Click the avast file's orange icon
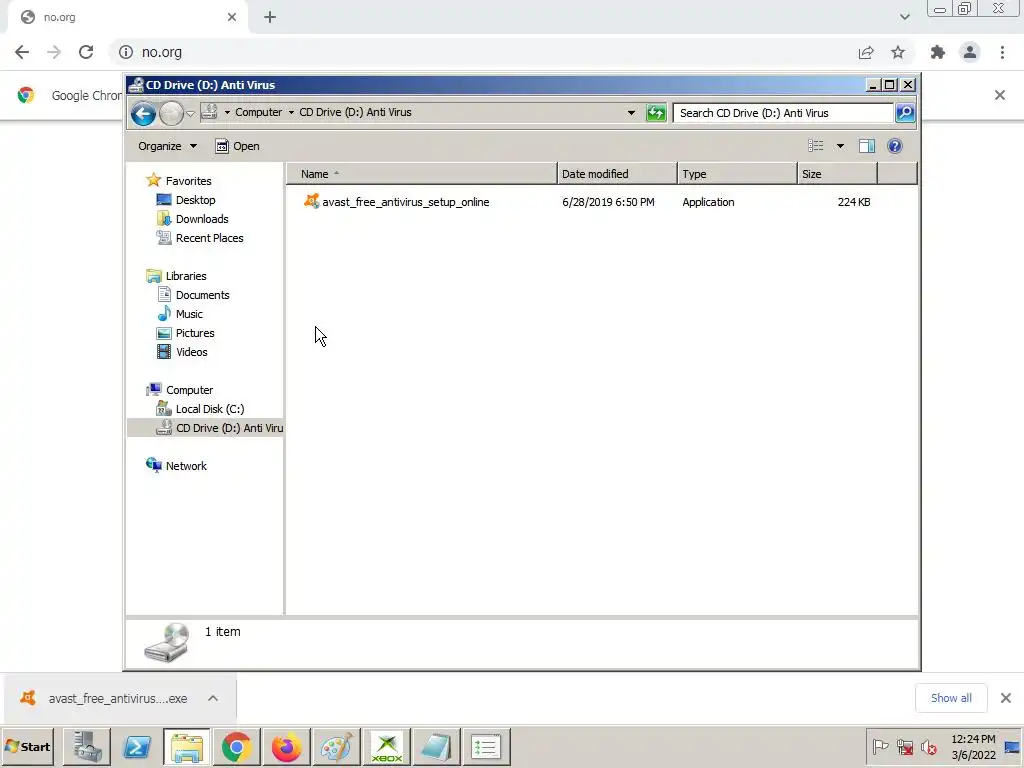1024x768 pixels. (x=311, y=201)
